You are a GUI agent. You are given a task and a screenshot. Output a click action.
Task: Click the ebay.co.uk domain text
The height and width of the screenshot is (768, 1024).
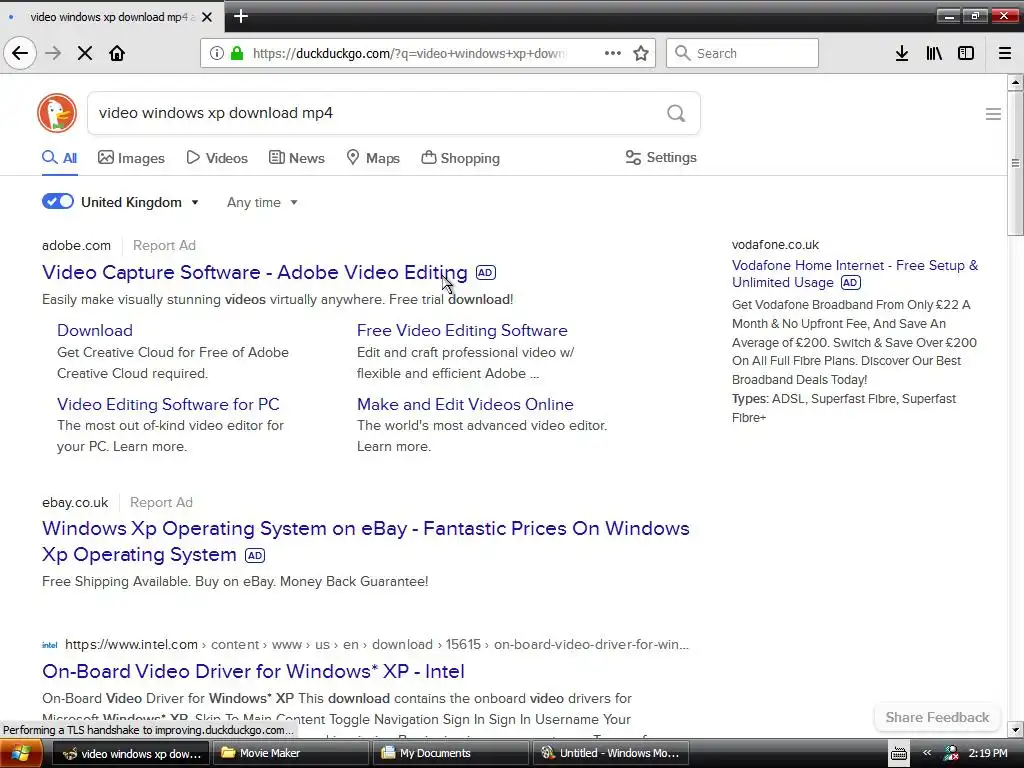pyautogui.click(x=75, y=502)
